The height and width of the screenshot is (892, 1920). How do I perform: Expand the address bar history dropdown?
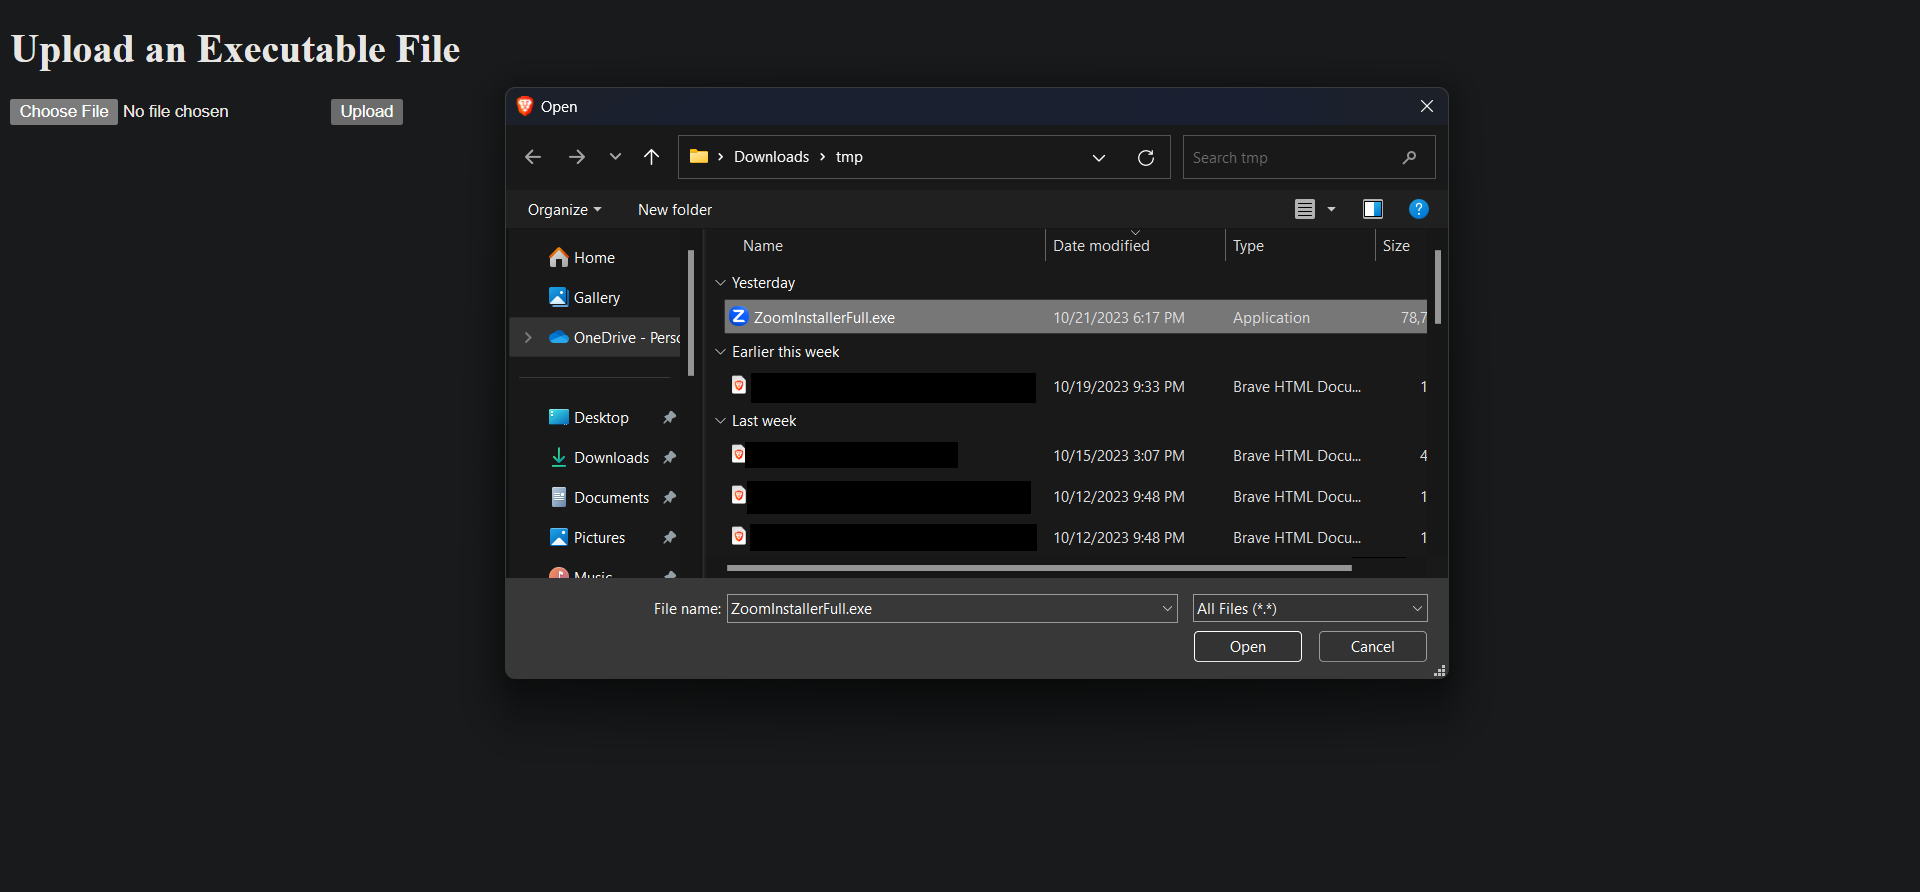click(x=1099, y=157)
